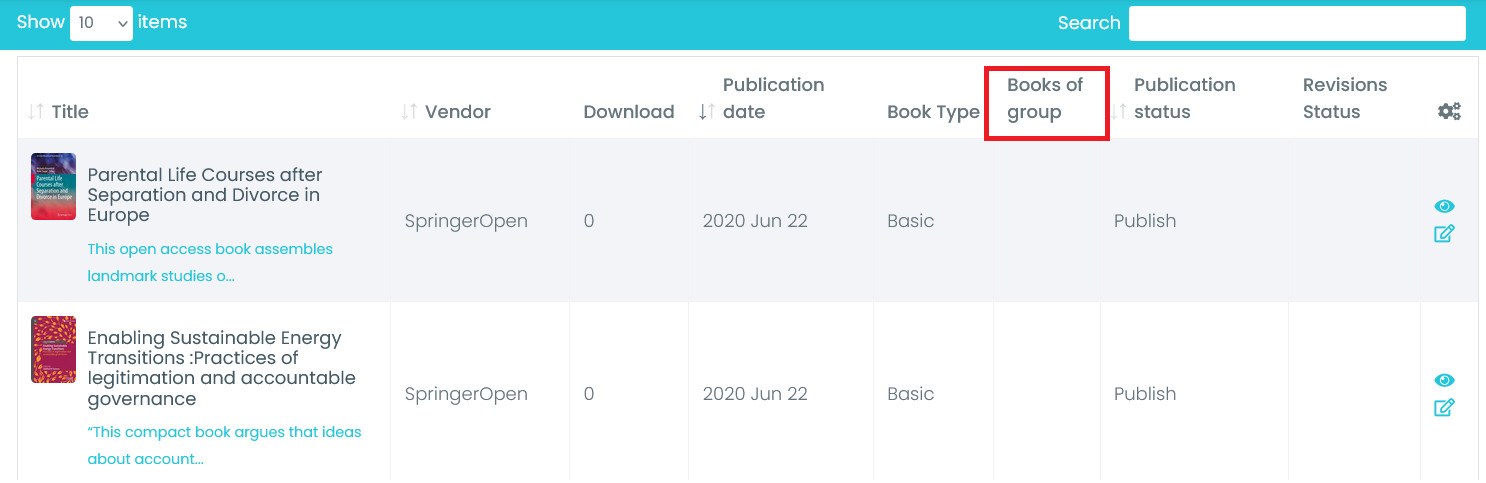Open Enabling Sustainable Energy book cover thumbnail
Image resolution: width=1486 pixels, height=483 pixels.
tap(53, 349)
